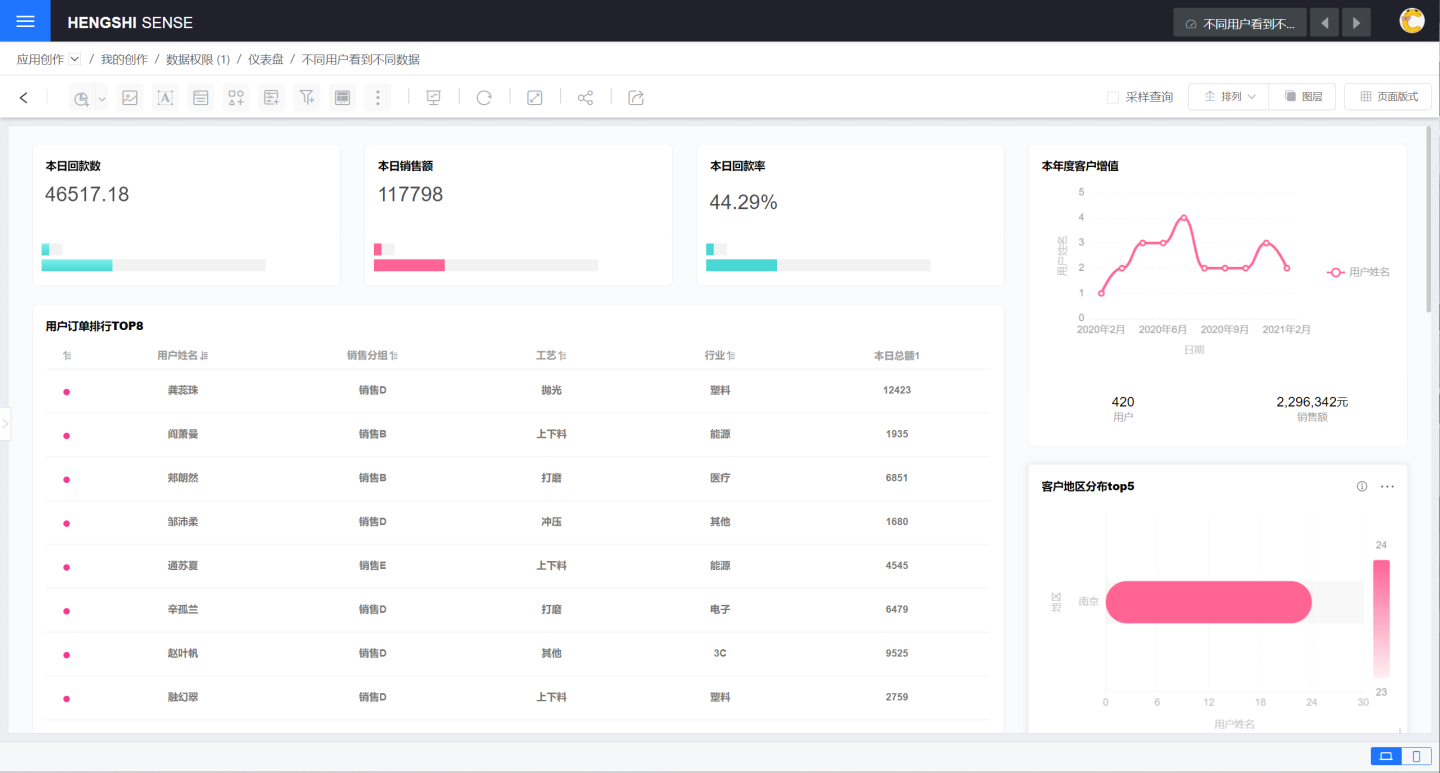
Task: Click the share dashboard icon
Action: (586, 97)
